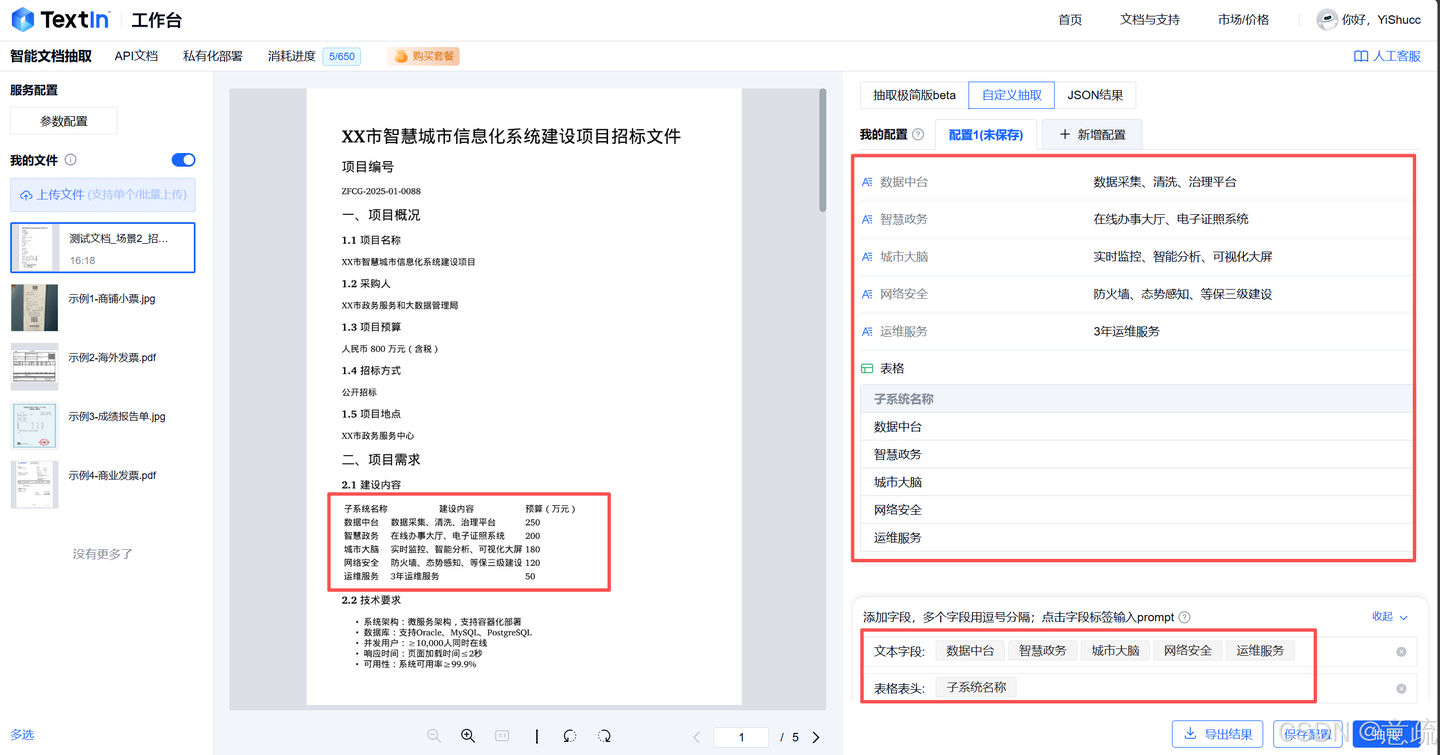Viewport: 1440px width, 755px height.
Task: Click the help icon after the prompt hint
Action: tap(1184, 617)
